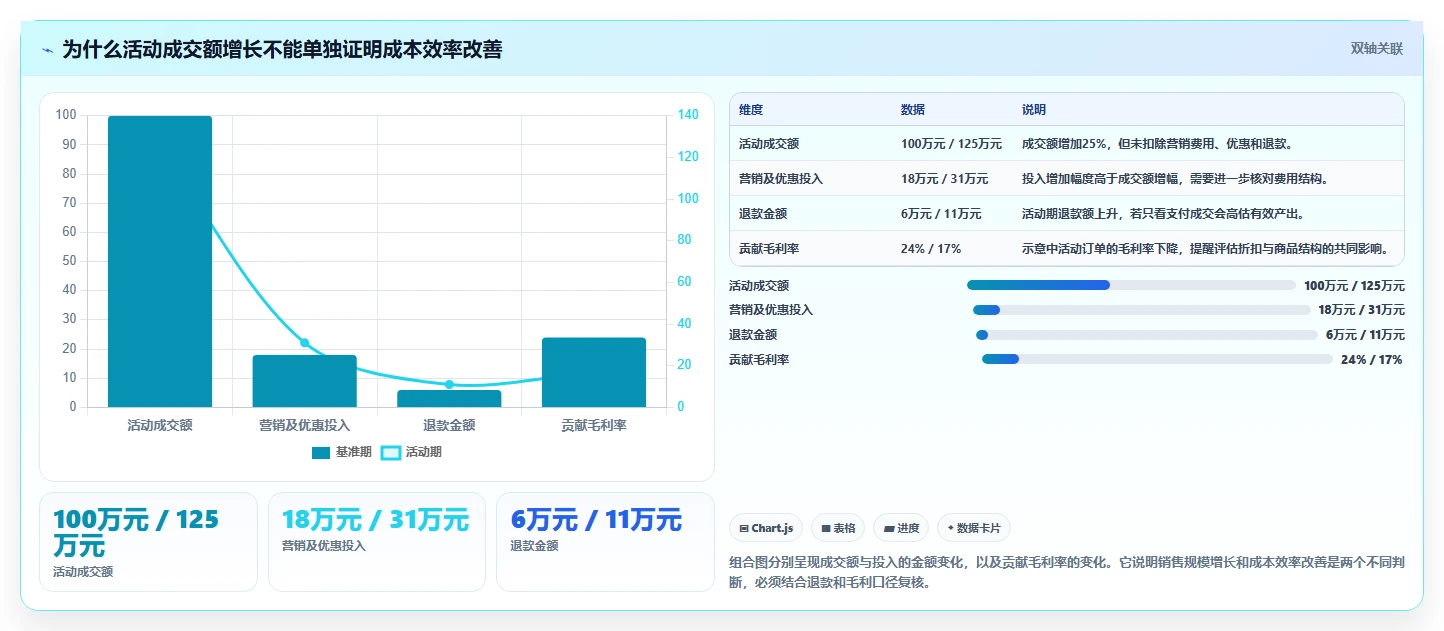Click the 维度 table column header
This screenshot has width=1444, height=631.
(751, 110)
